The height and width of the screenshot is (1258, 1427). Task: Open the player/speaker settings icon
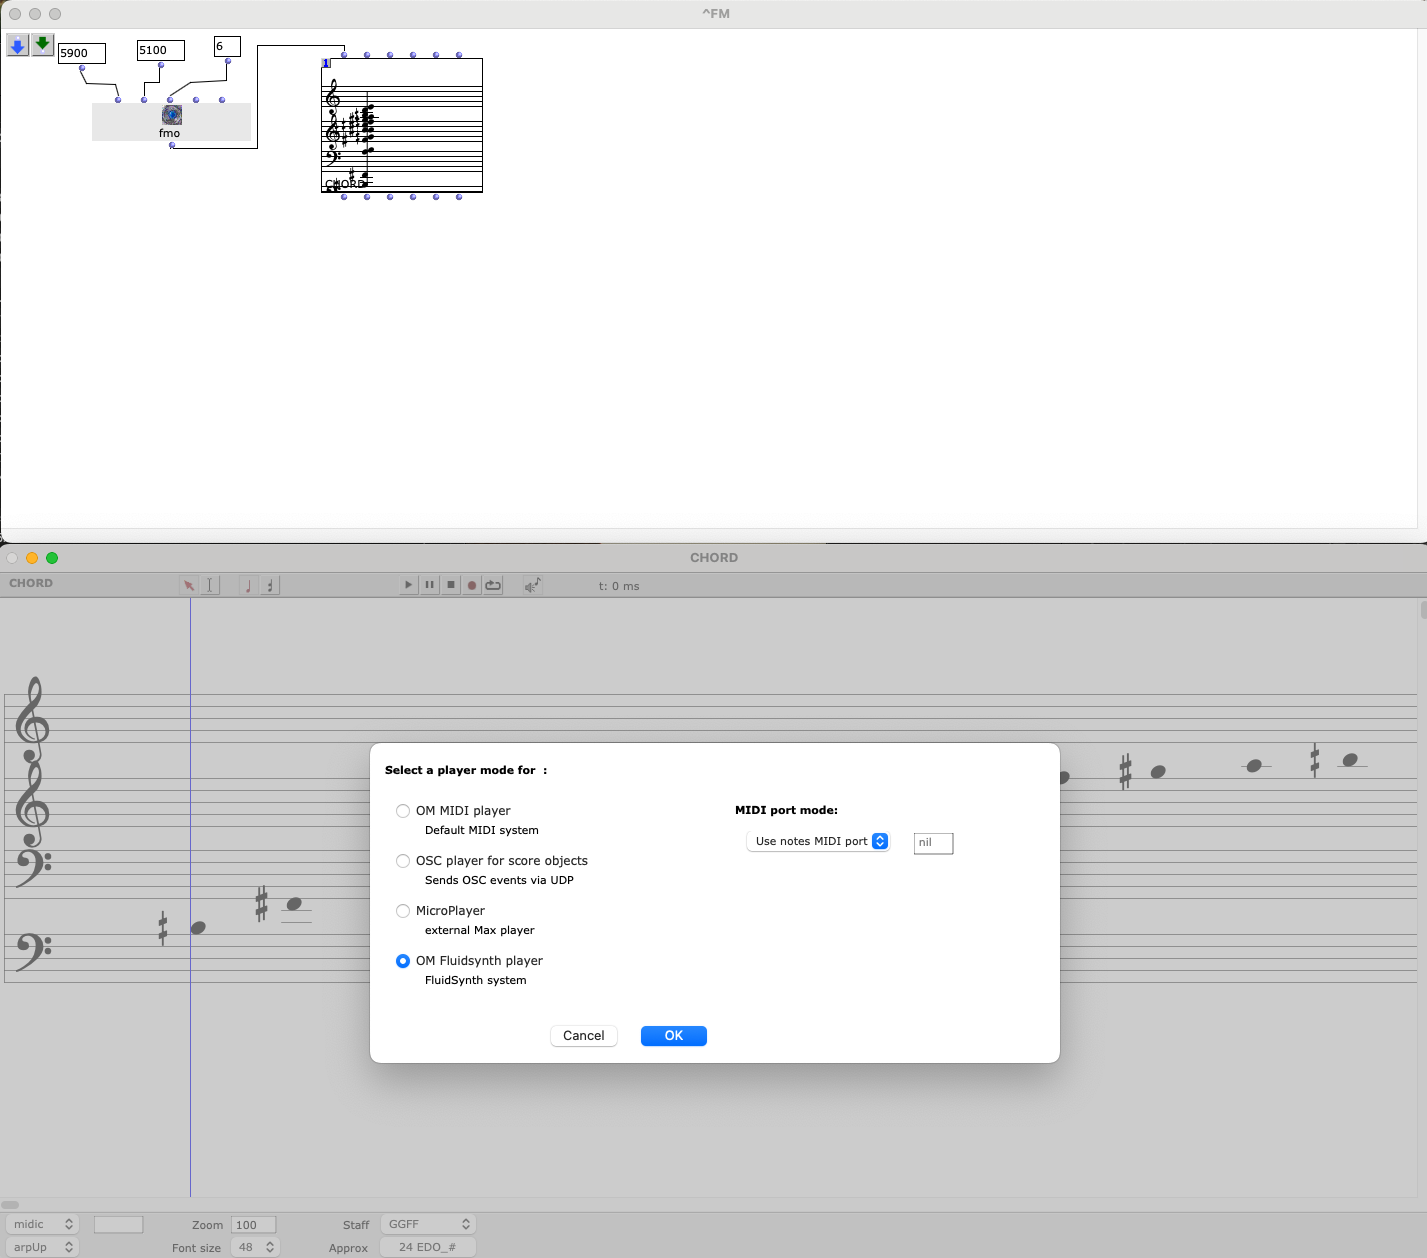[533, 585]
